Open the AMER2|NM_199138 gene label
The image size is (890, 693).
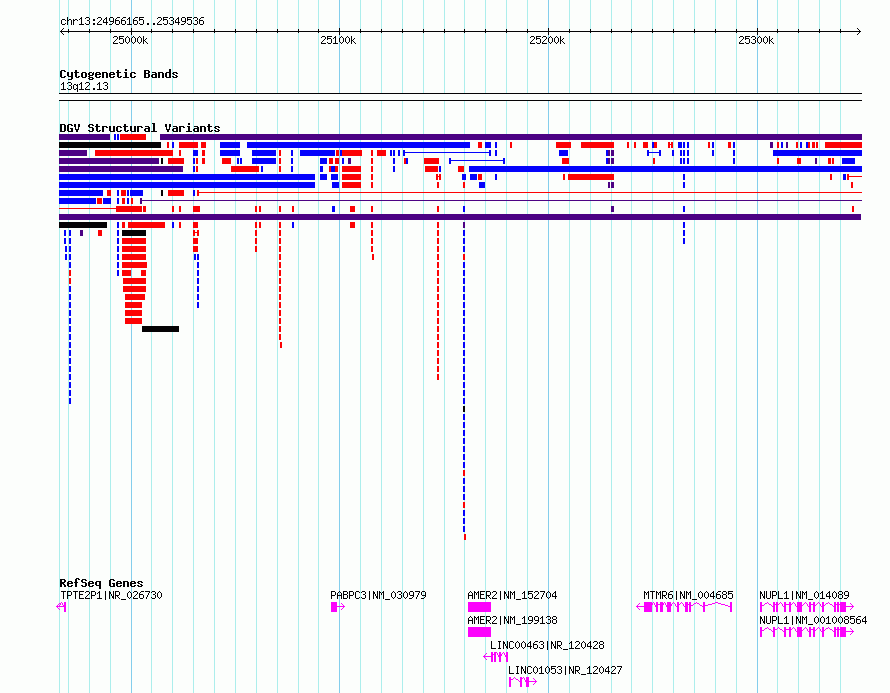pos(512,620)
